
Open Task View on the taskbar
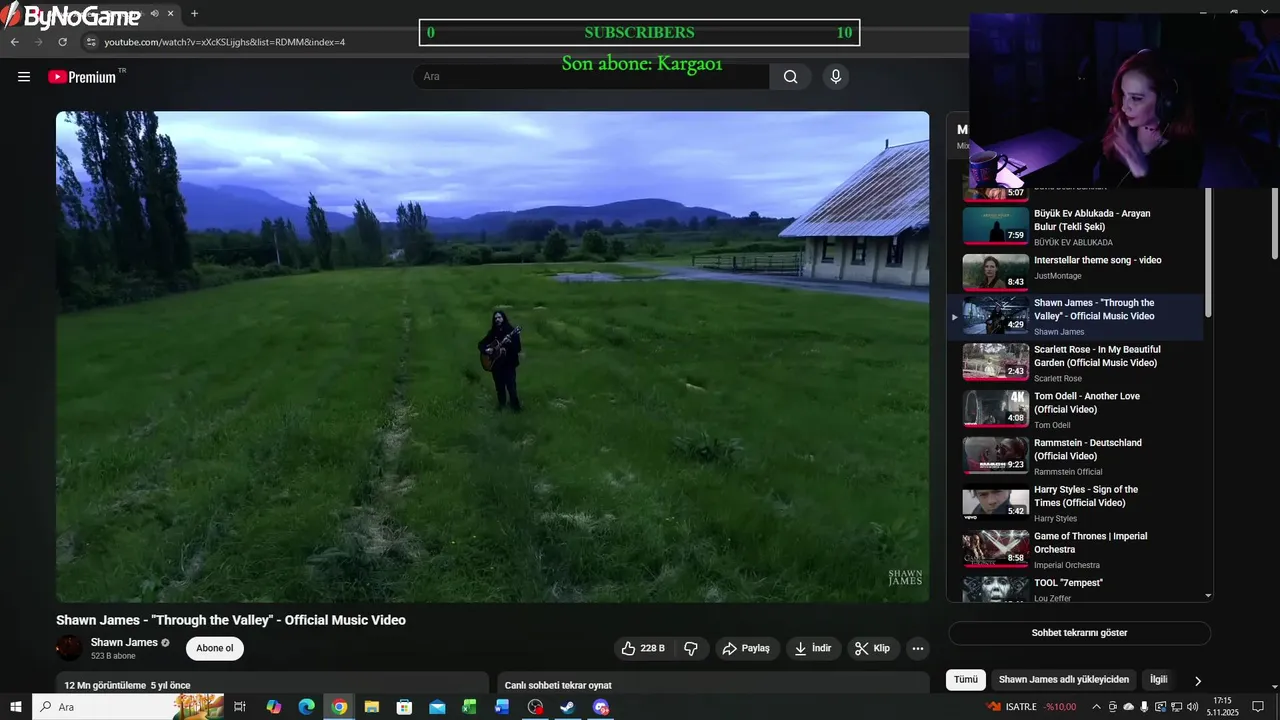coord(240,707)
